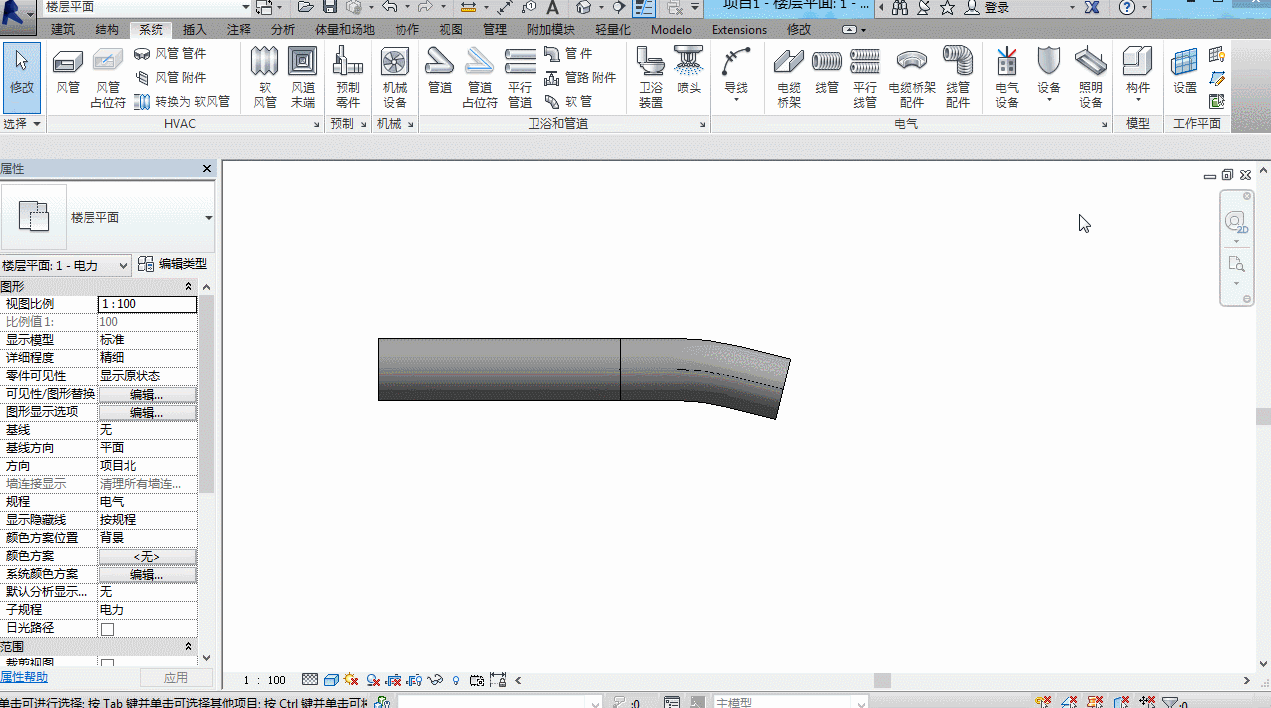Choose the 平行管道 parallel pipes tool
The width and height of the screenshot is (1271, 708).
(x=520, y=78)
